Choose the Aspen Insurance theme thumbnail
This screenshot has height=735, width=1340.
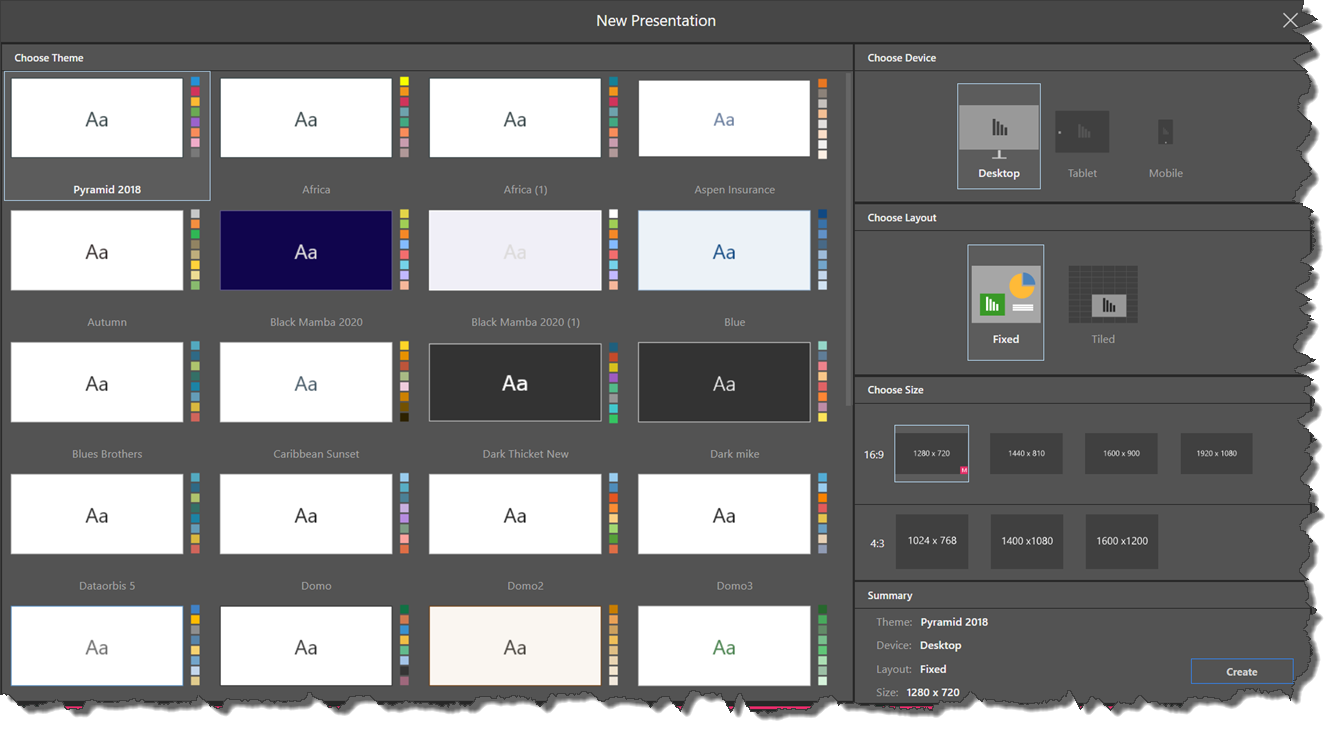pyautogui.click(x=724, y=119)
